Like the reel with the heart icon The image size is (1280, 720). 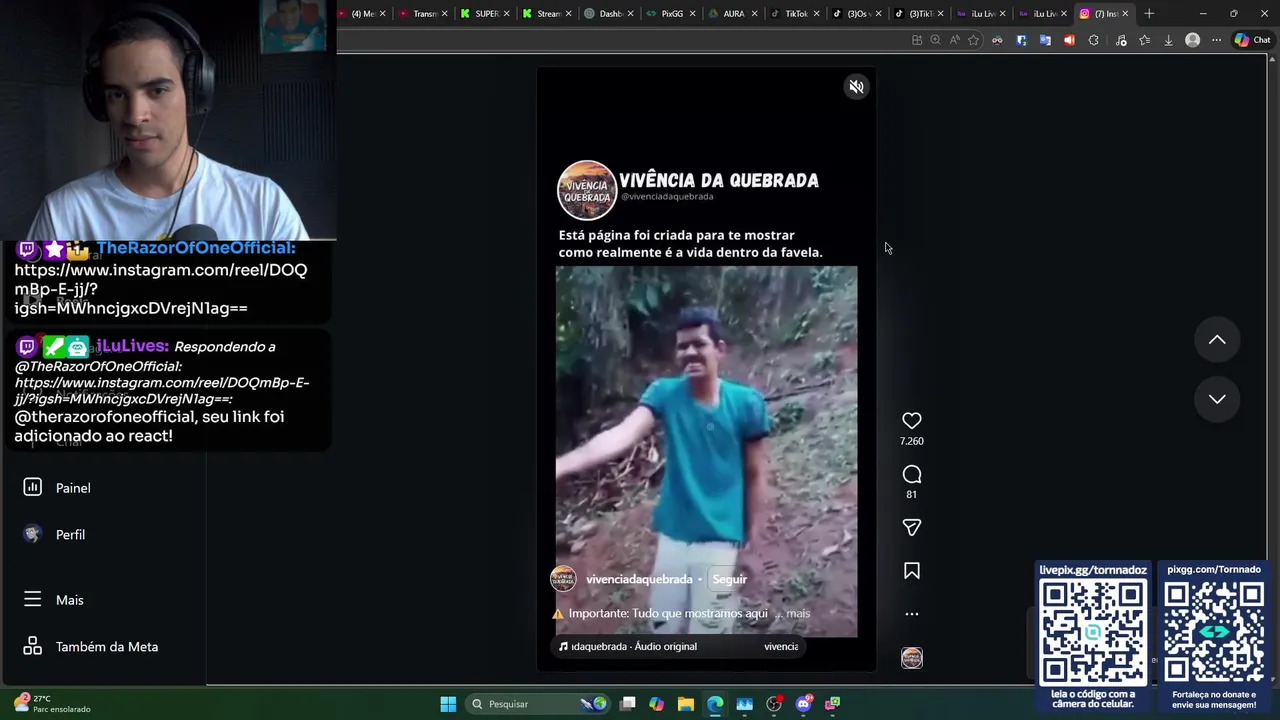[911, 421]
